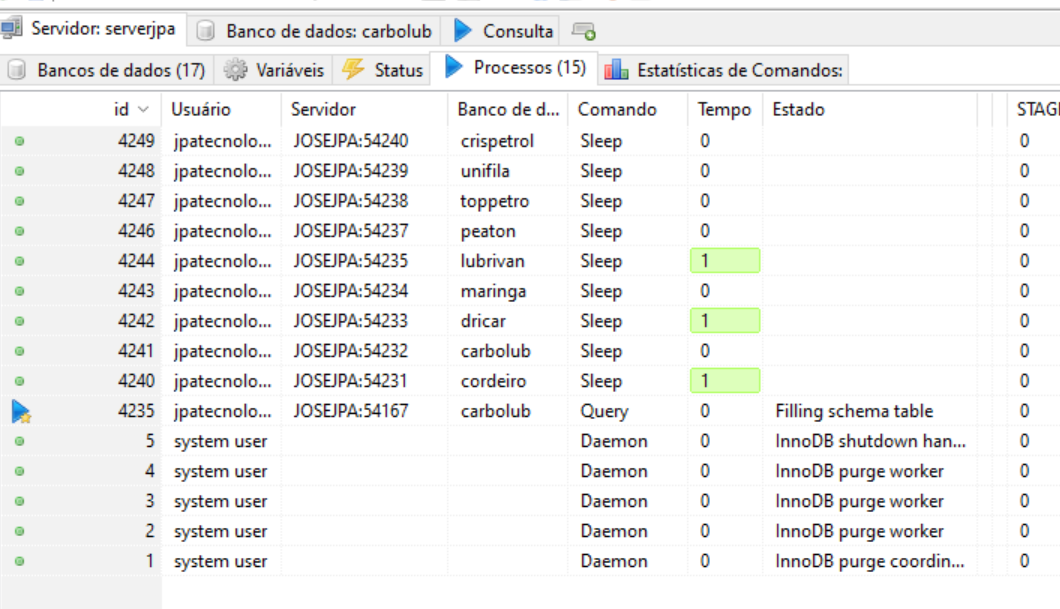The width and height of the screenshot is (1060, 609).
Task: Sort by Usuário column header
Action: 221,109
